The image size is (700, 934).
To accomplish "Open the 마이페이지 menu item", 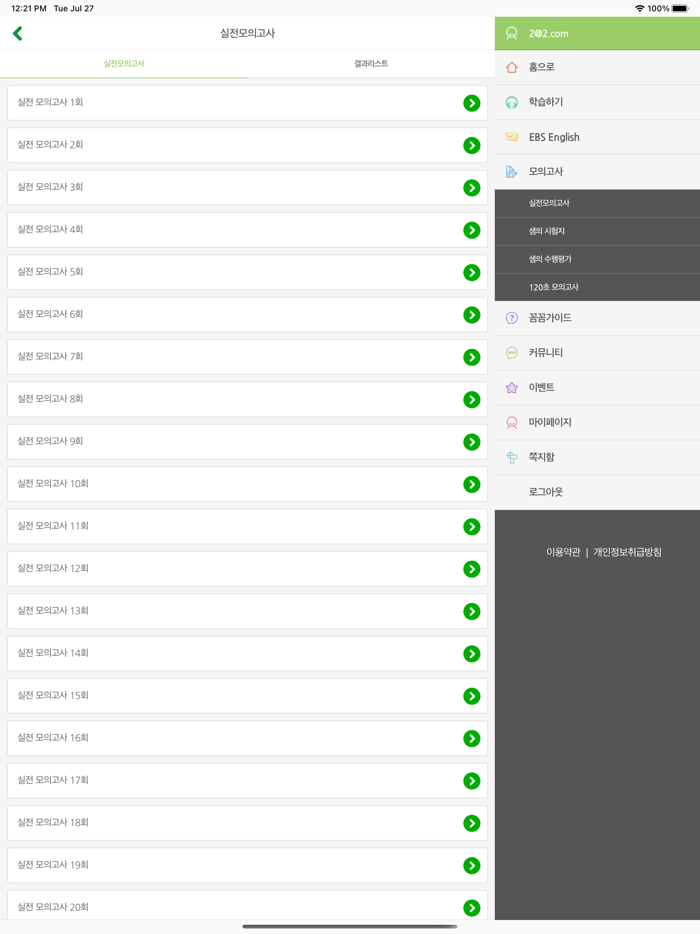I will 597,422.
